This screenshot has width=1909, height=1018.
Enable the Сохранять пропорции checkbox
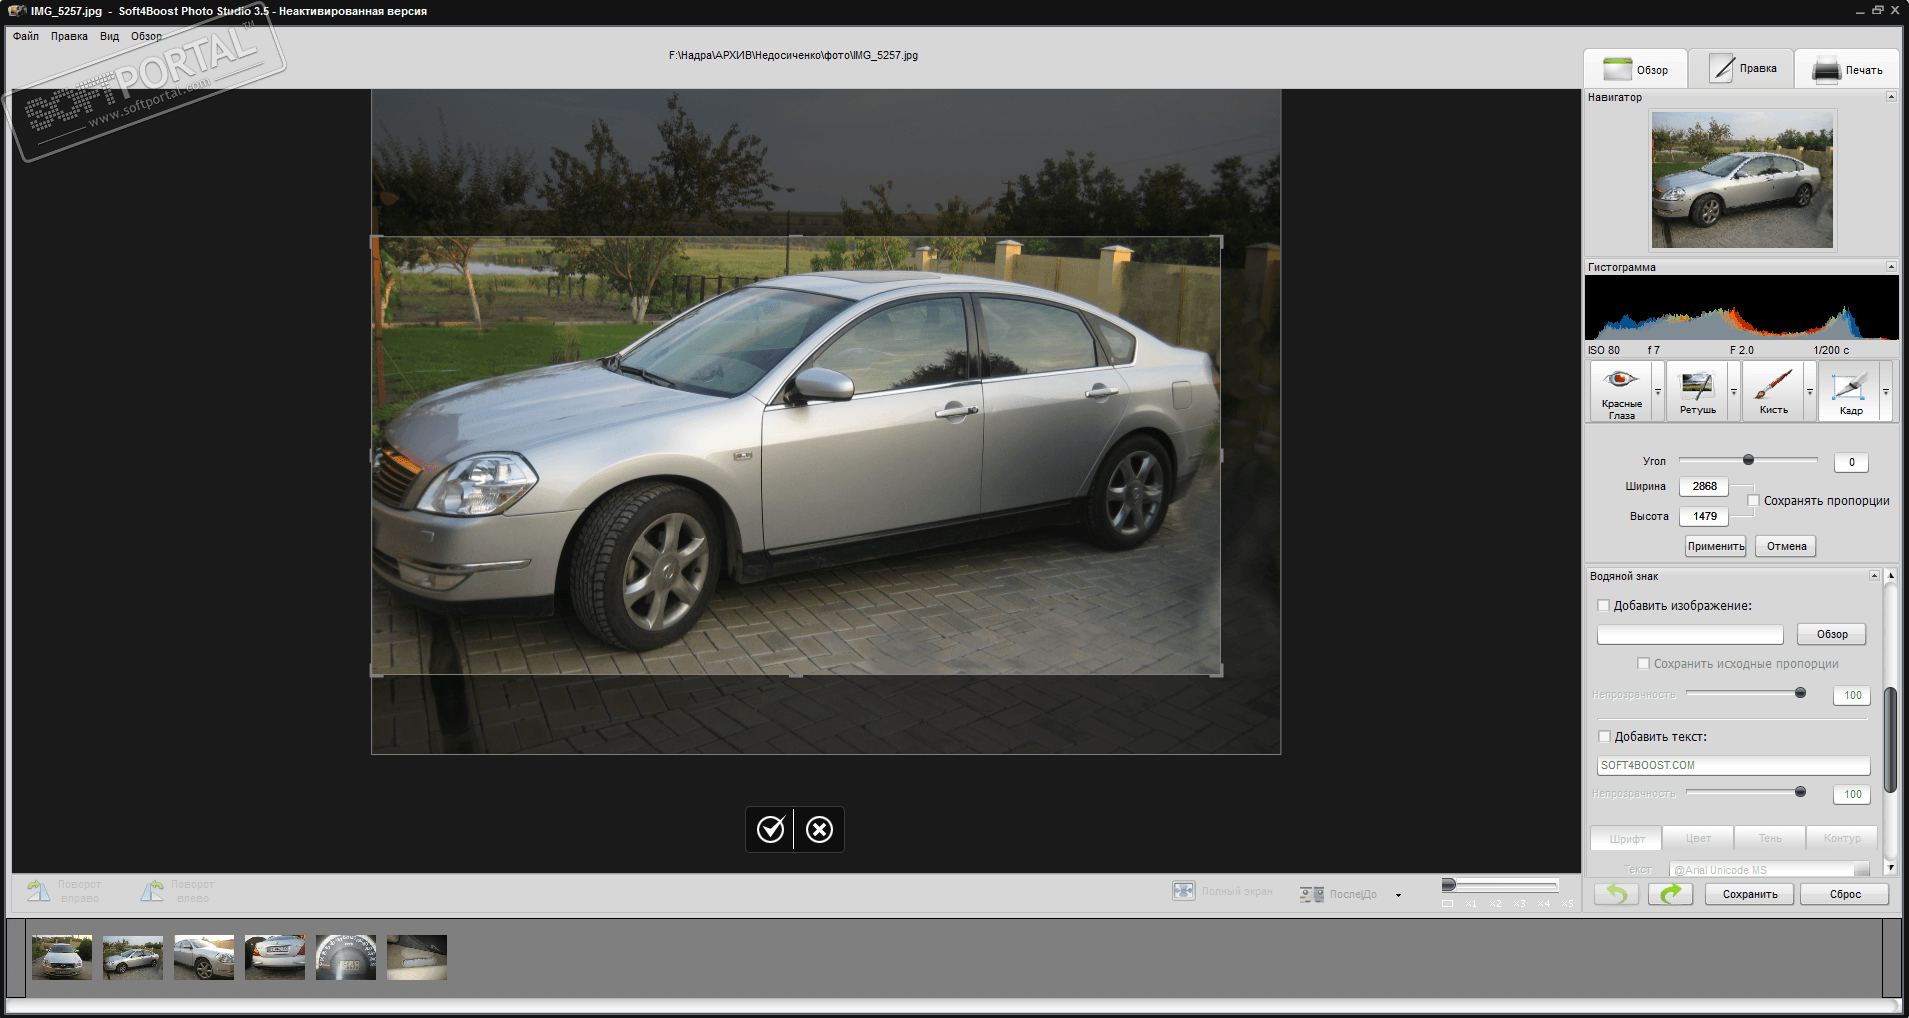point(1753,500)
